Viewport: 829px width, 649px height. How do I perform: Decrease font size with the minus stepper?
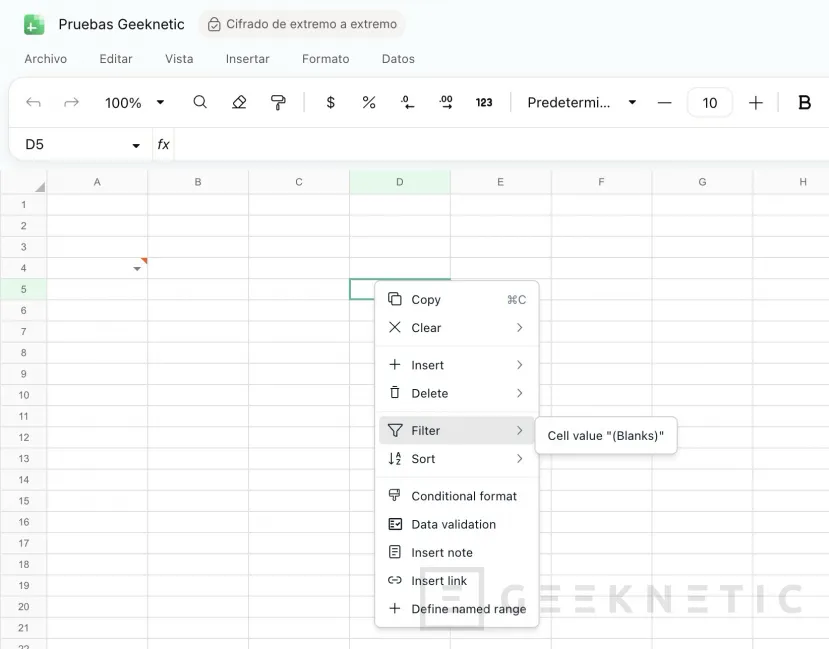coord(665,102)
